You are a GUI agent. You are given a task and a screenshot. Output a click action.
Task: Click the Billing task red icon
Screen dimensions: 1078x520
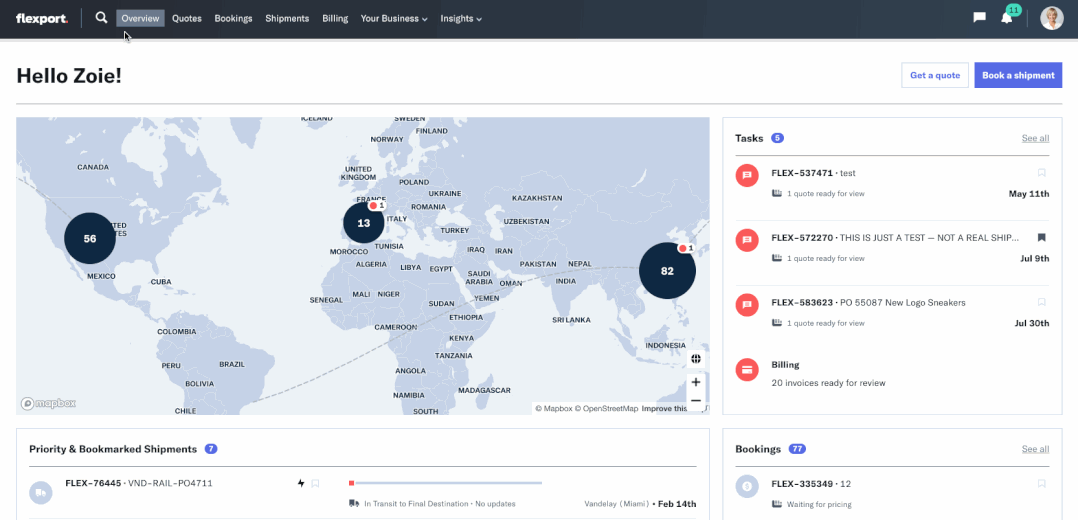click(747, 369)
